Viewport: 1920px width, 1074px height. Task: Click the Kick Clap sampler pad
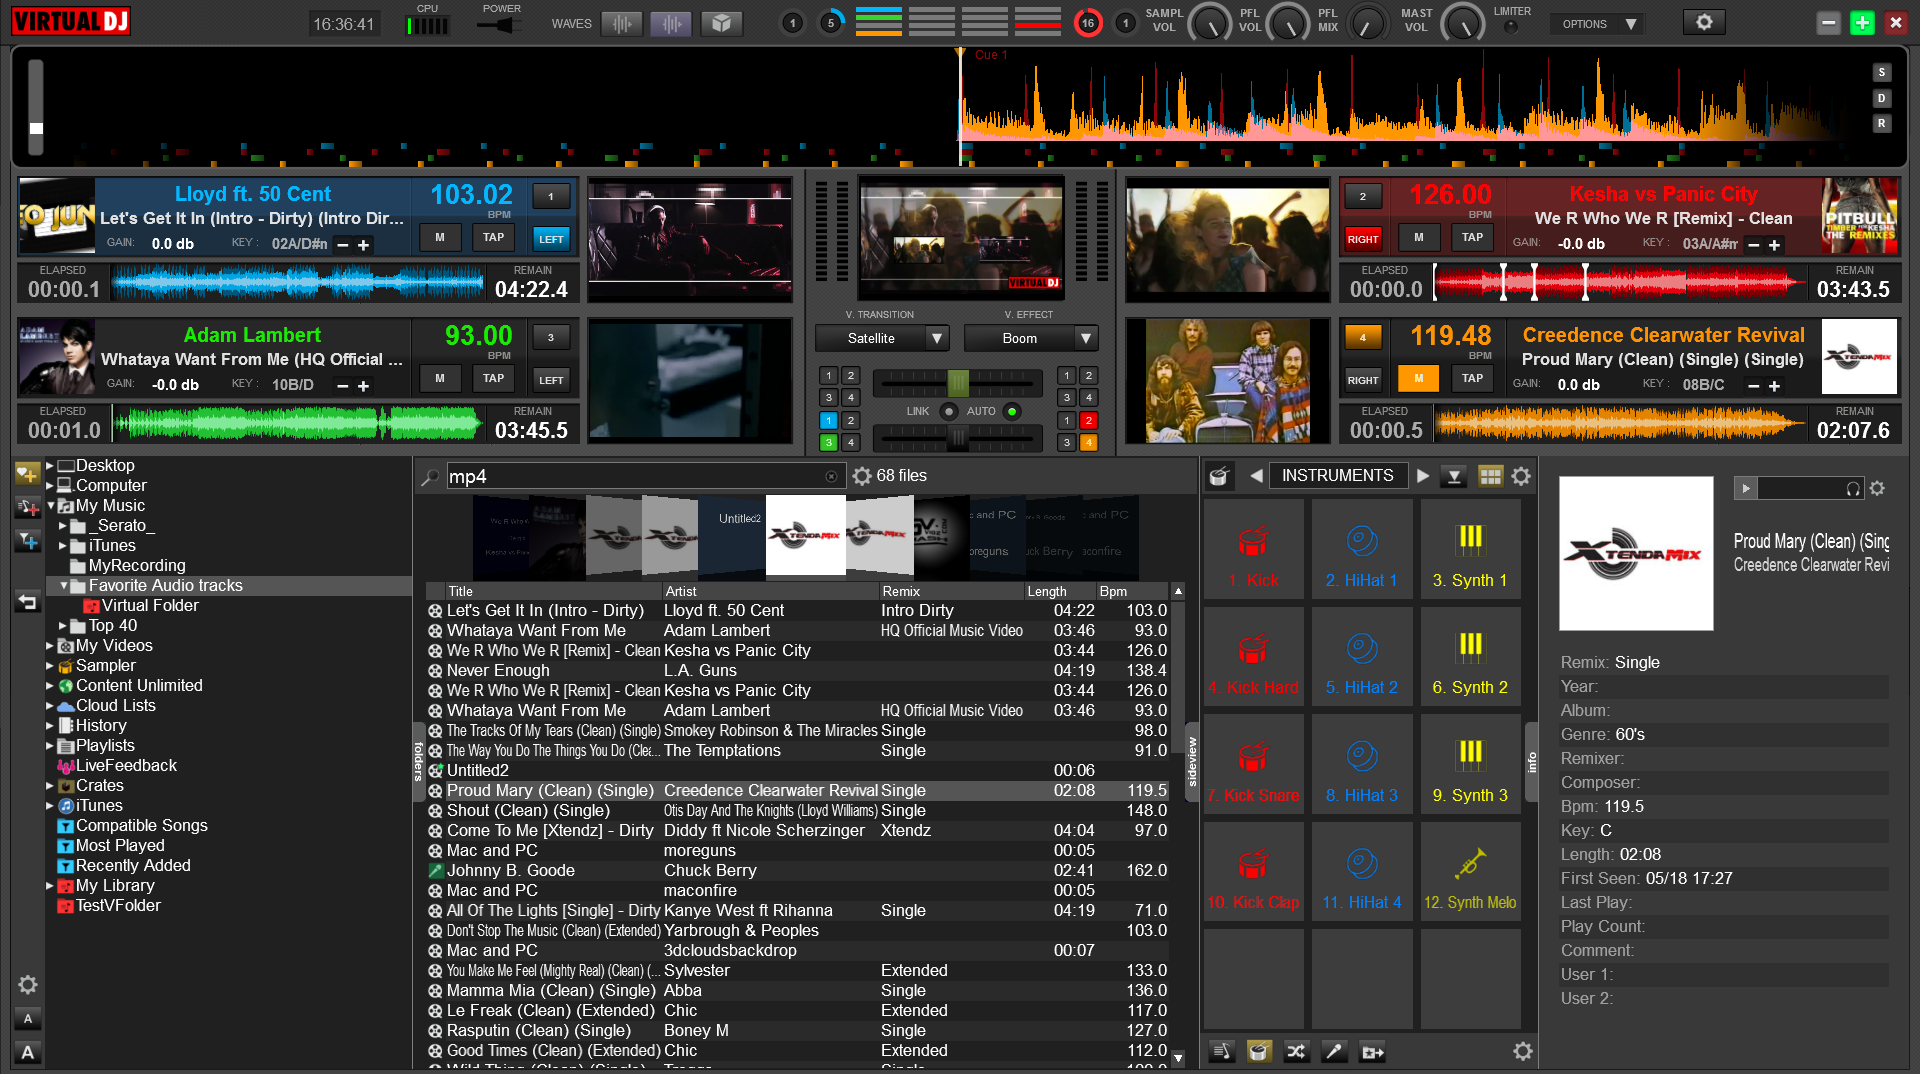pyautogui.click(x=1253, y=872)
